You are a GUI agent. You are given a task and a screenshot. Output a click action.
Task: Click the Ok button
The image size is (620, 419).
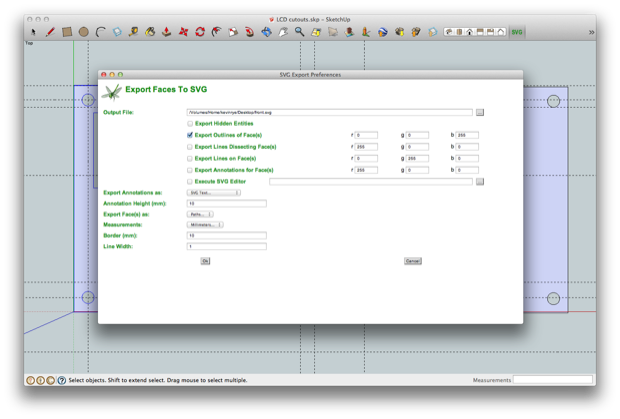[x=205, y=261]
